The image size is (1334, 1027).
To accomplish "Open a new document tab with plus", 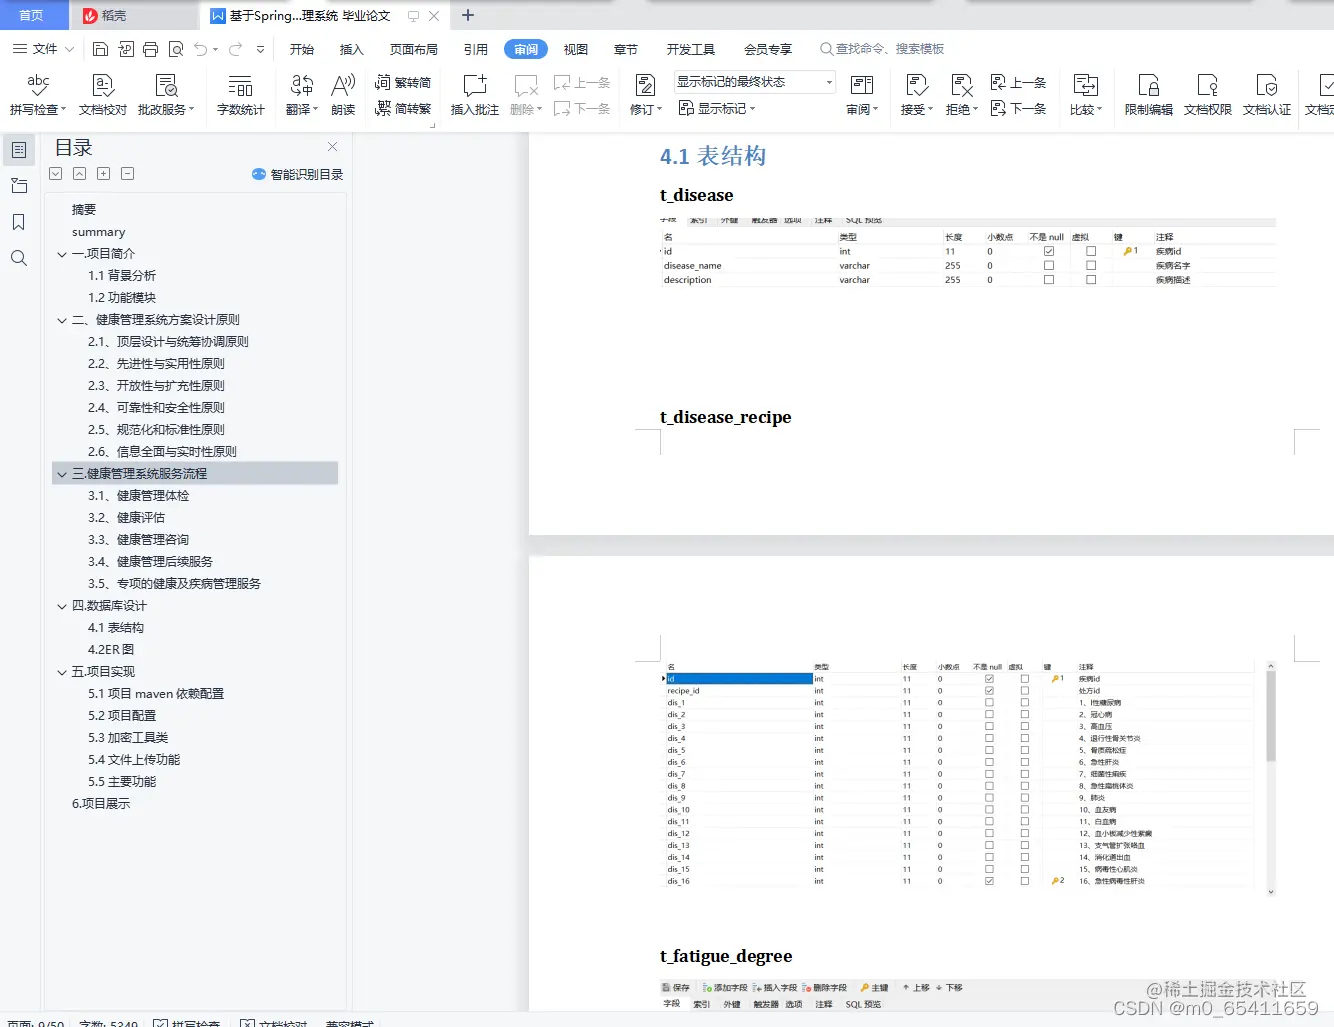I will [x=467, y=15].
